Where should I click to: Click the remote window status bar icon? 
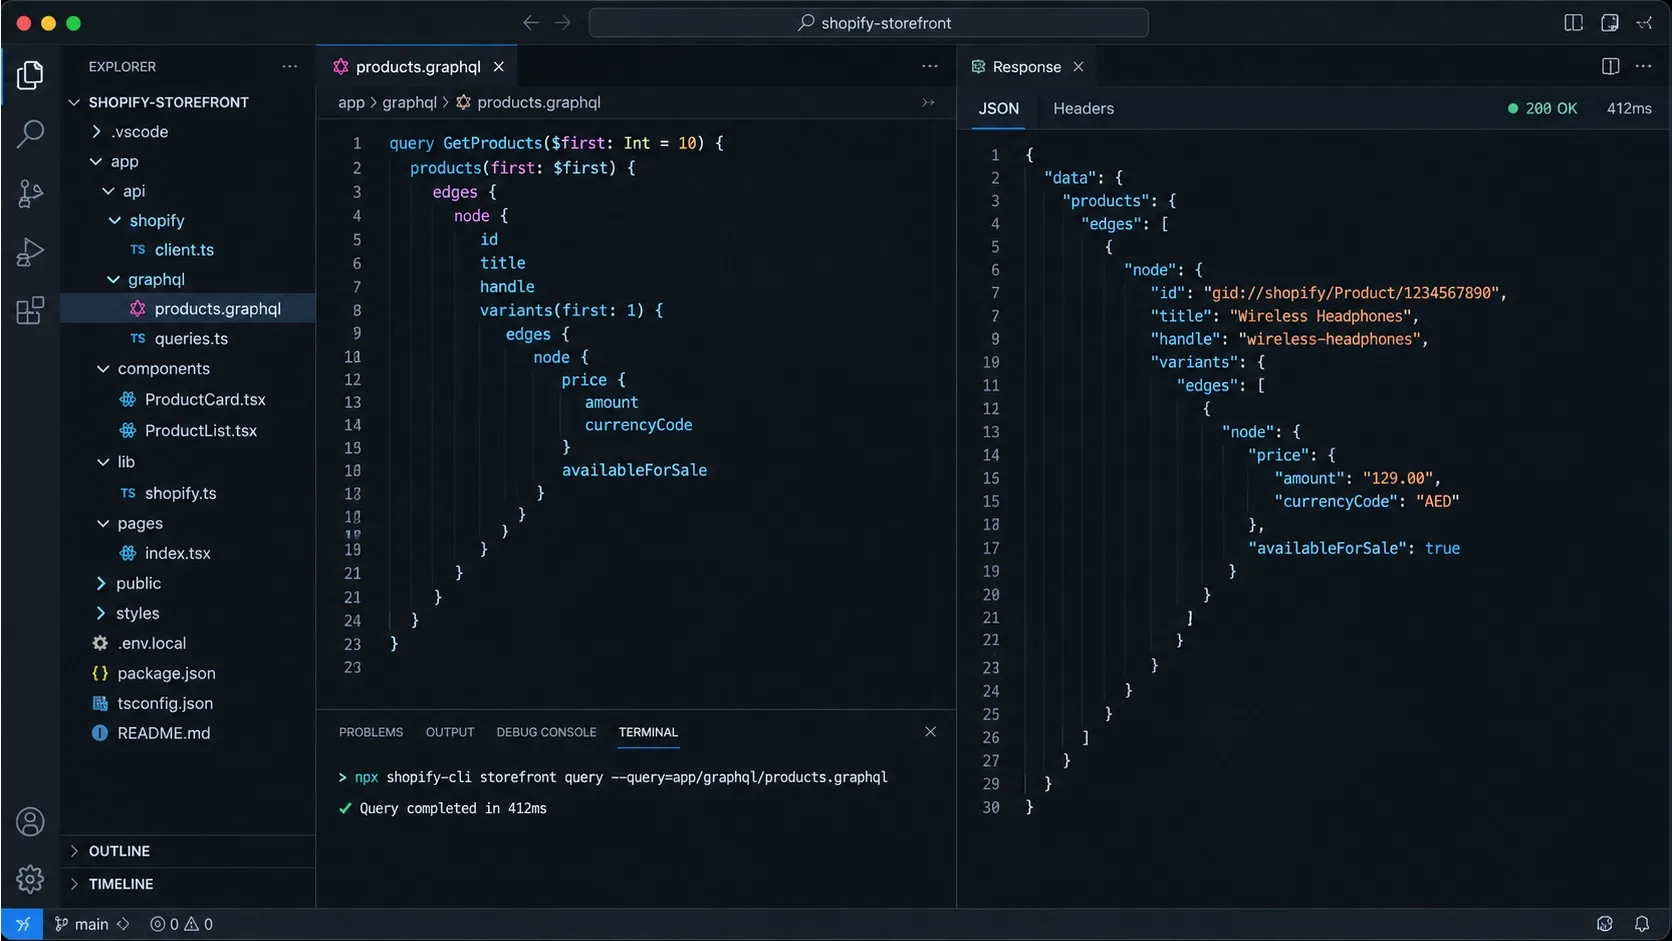coord(22,924)
